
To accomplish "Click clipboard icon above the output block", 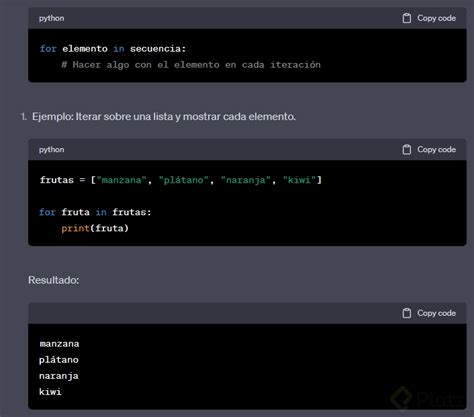I will (x=406, y=313).
